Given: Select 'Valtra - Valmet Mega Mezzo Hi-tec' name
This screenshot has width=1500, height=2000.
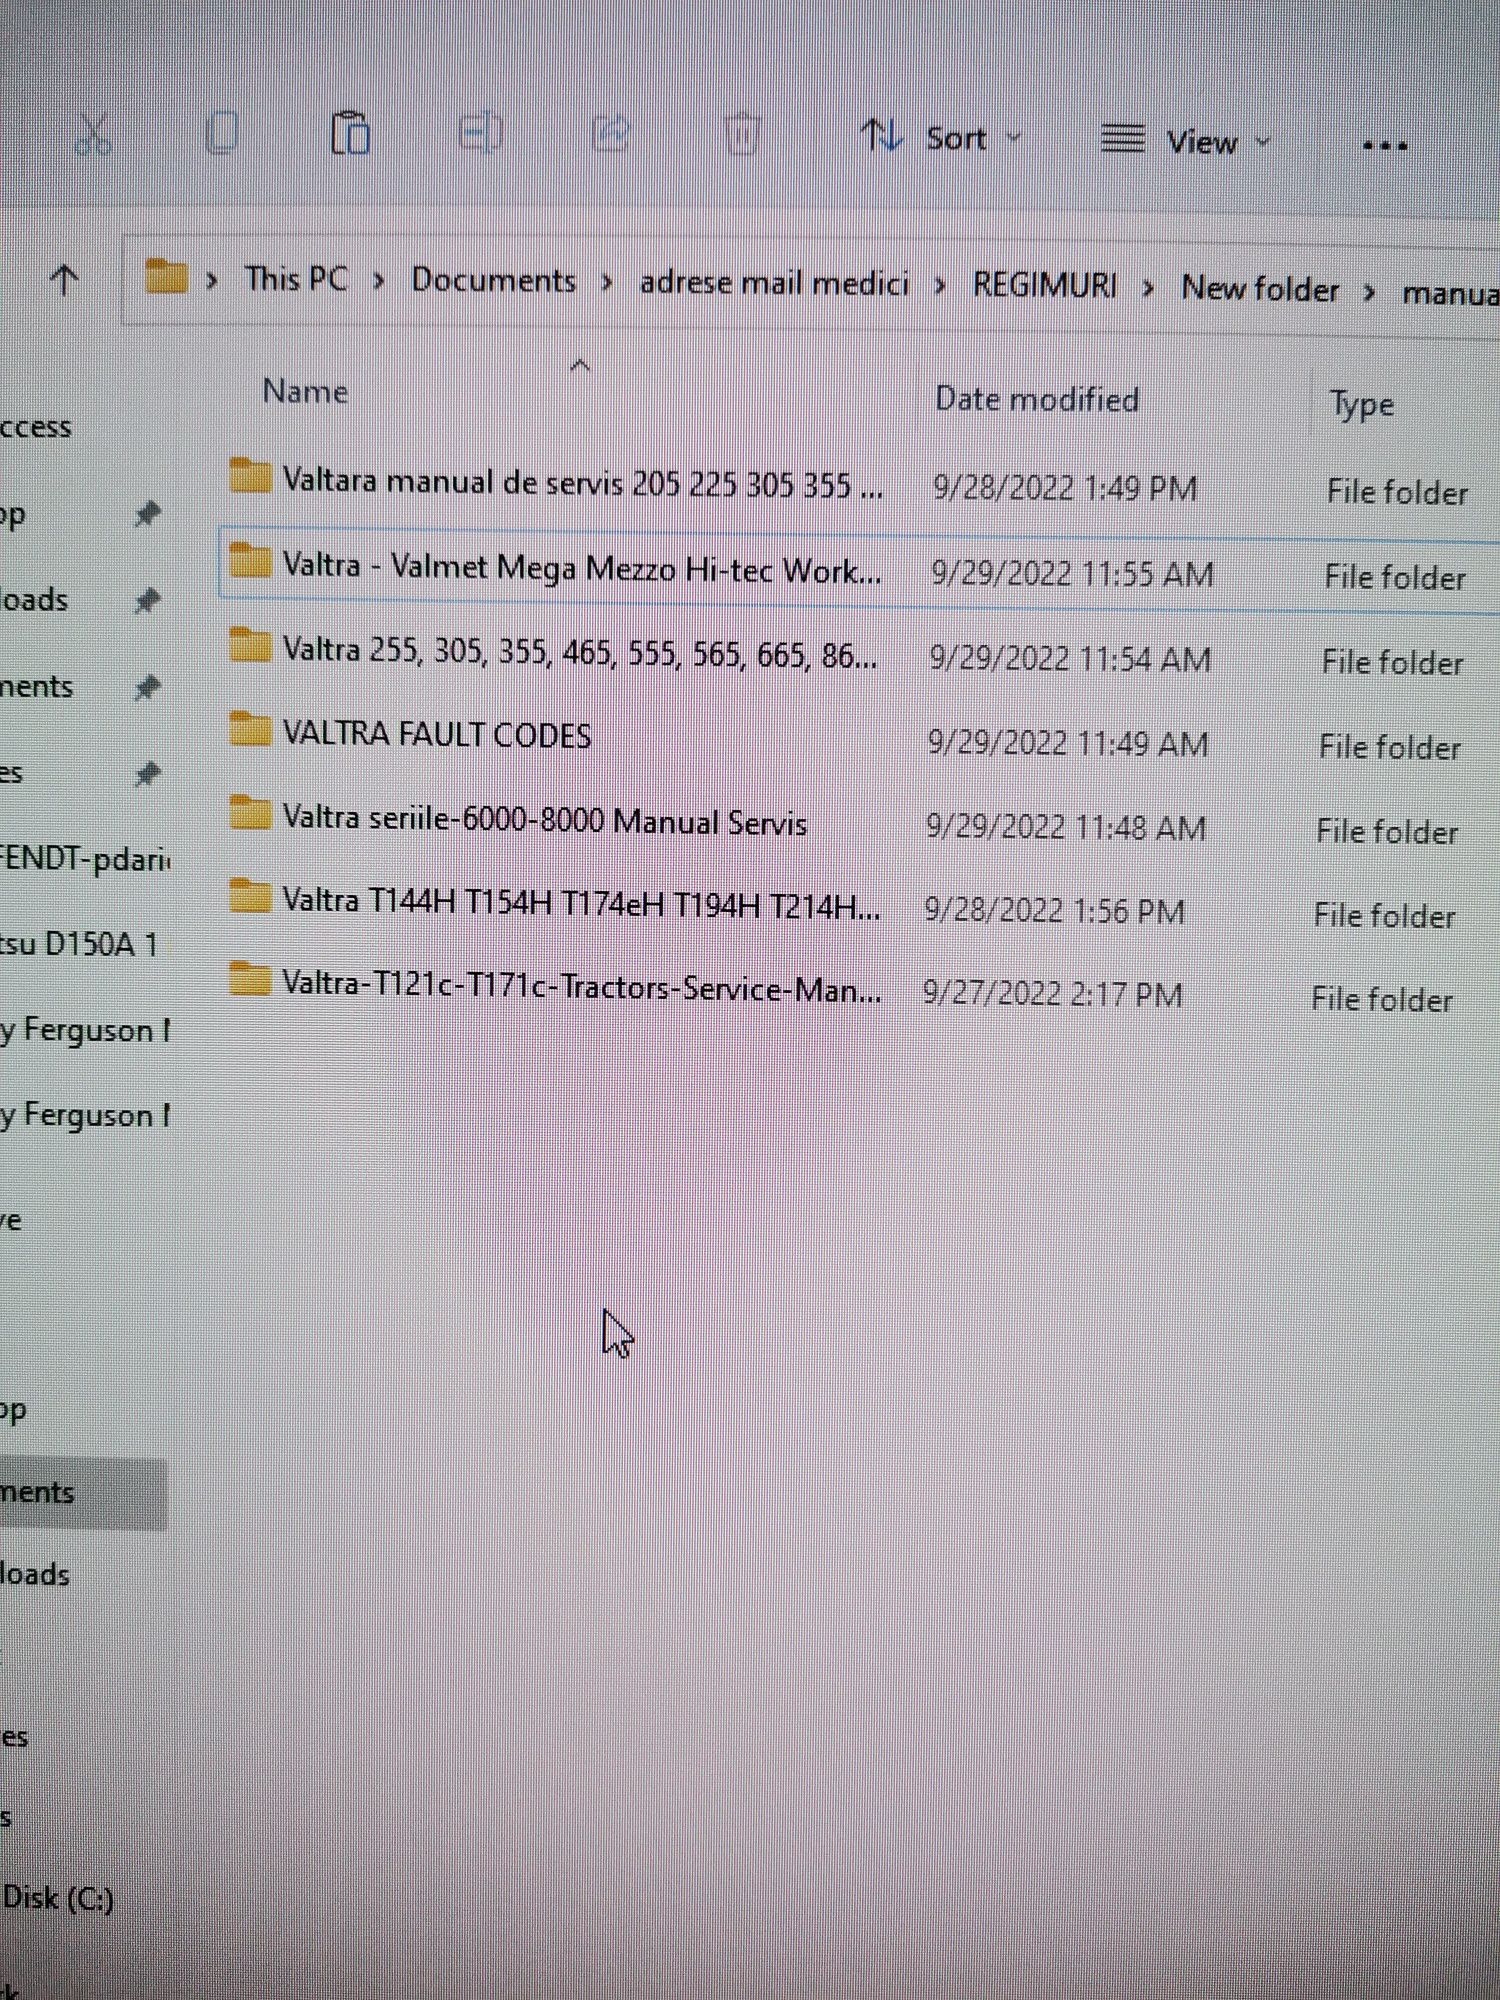Looking at the screenshot, I should (582, 568).
